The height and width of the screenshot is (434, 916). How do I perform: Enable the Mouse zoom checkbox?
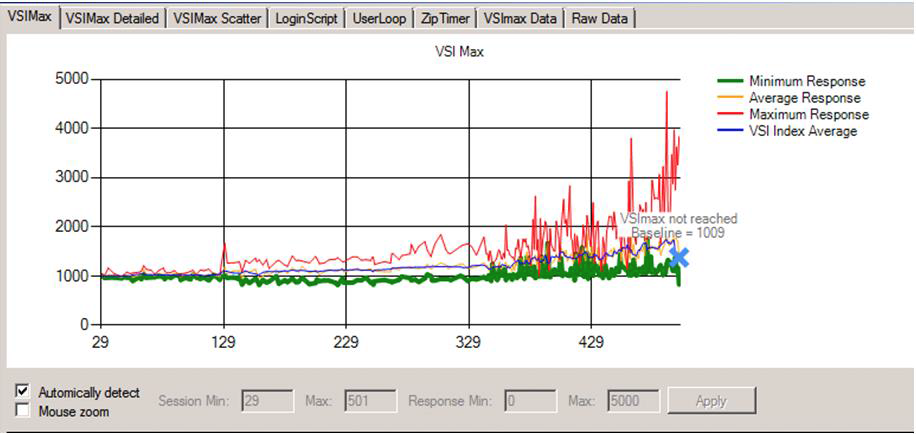23,411
